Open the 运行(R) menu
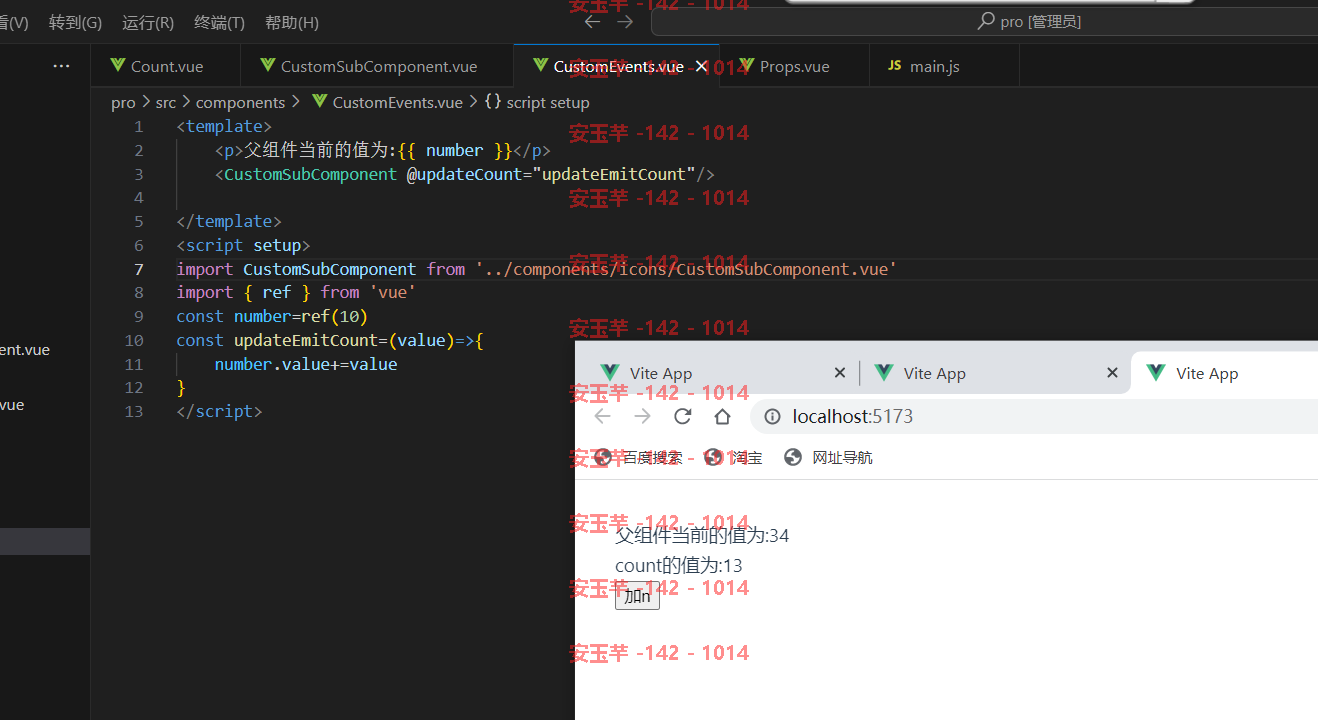Screen dimensions: 1318x720 (x=148, y=22)
